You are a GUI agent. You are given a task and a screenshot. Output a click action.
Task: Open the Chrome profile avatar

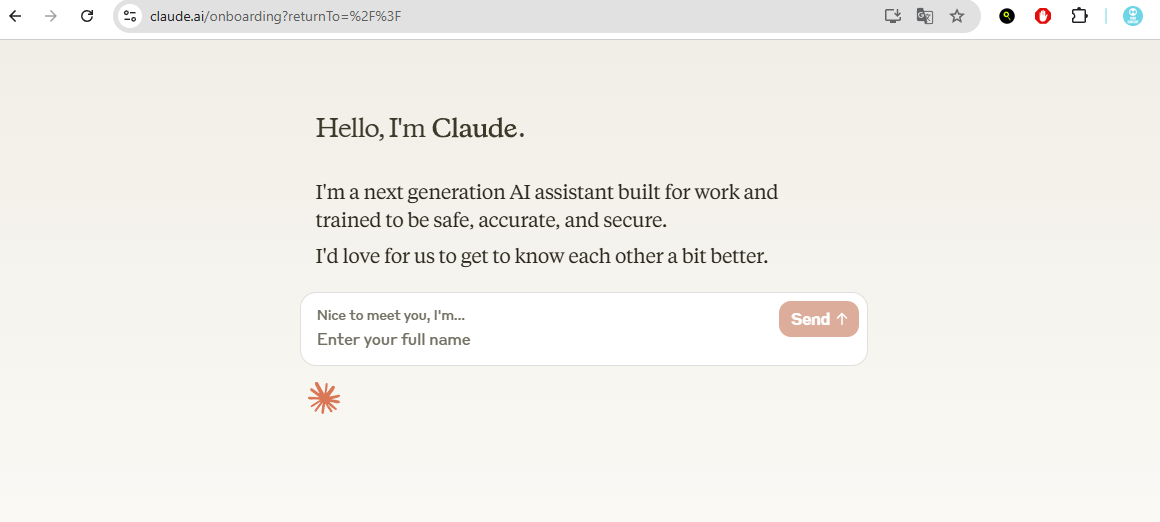tap(1132, 16)
